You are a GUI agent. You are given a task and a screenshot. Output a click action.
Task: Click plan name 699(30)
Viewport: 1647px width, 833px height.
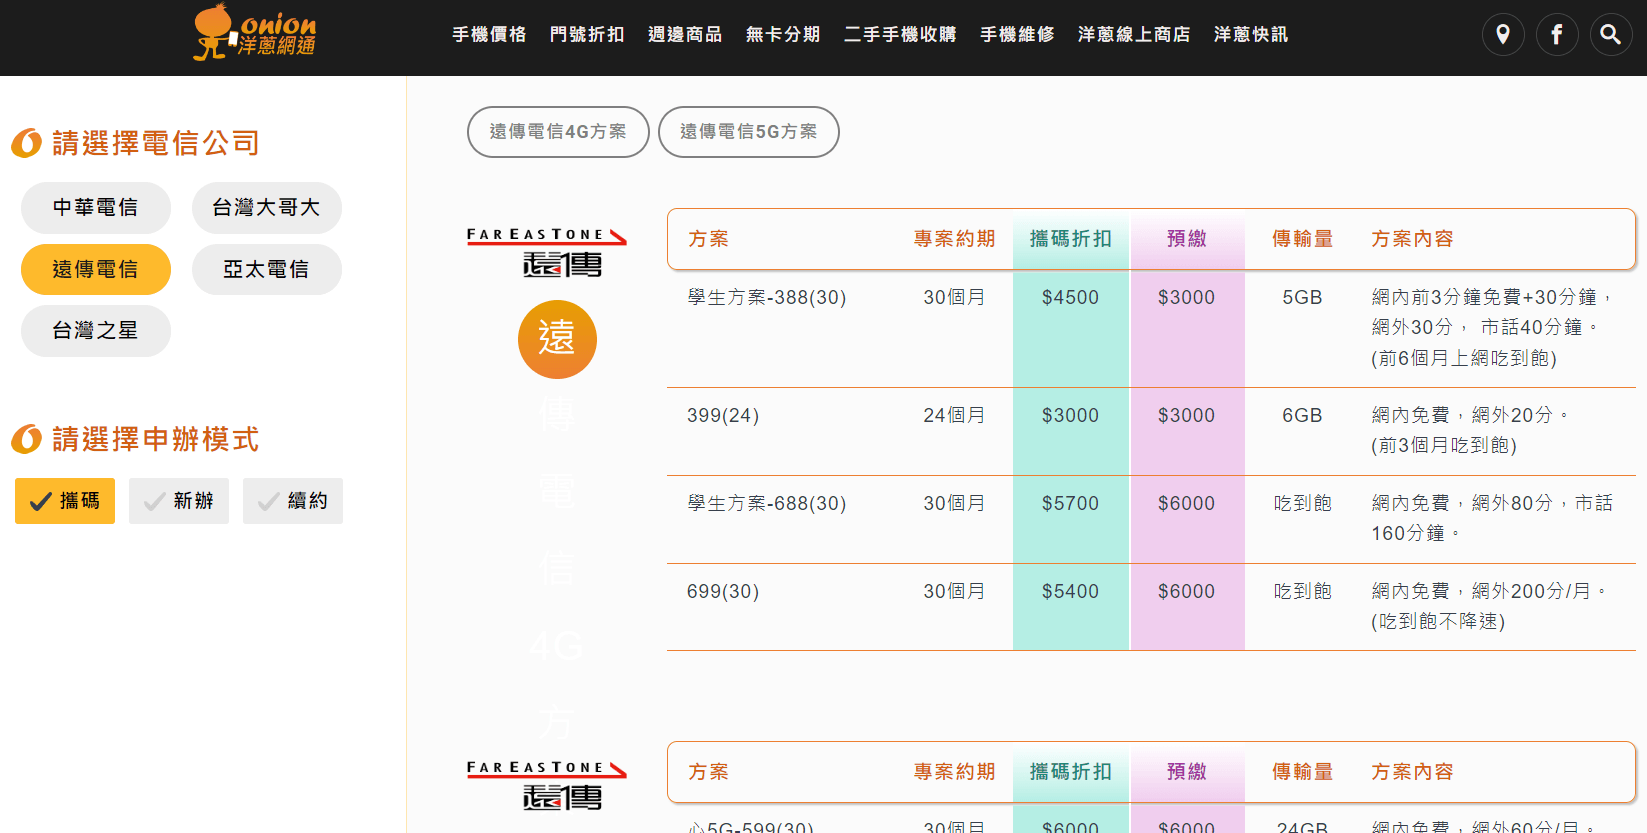(x=723, y=592)
